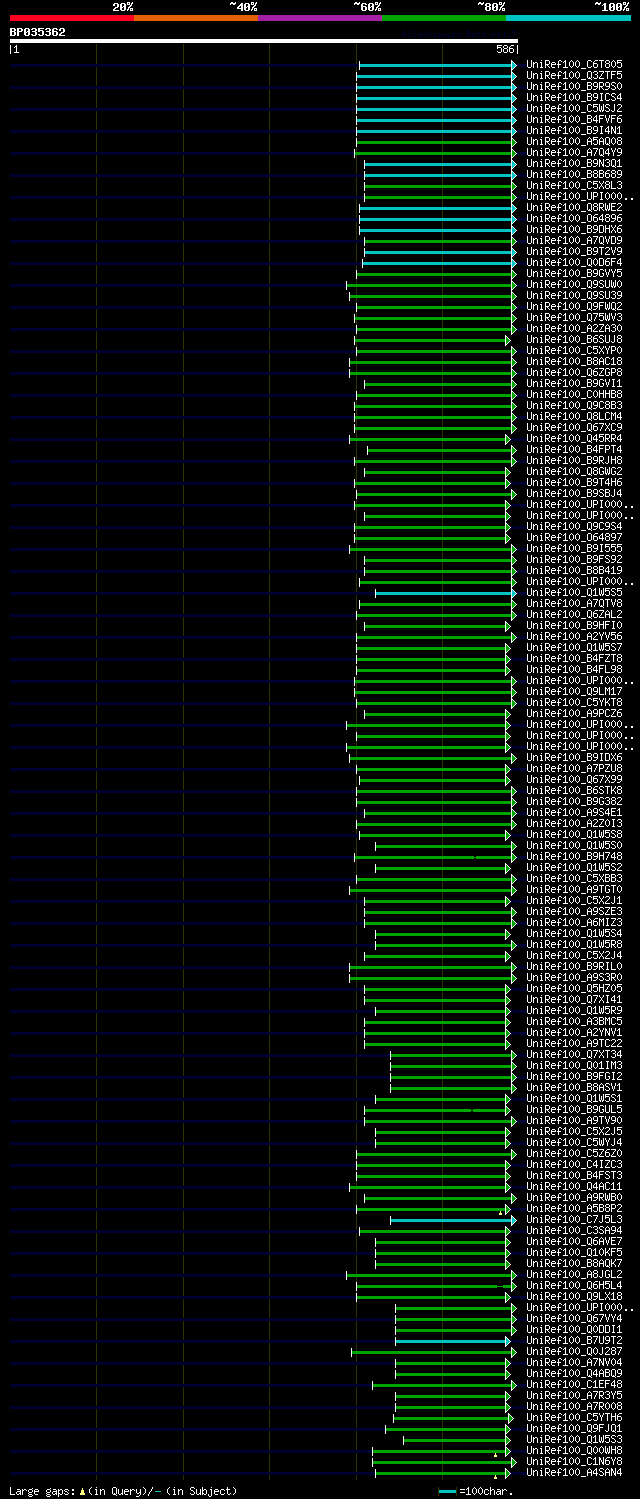Open hit UniRef100_C6T805
The width and height of the screenshot is (640, 1499).
point(574,65)
